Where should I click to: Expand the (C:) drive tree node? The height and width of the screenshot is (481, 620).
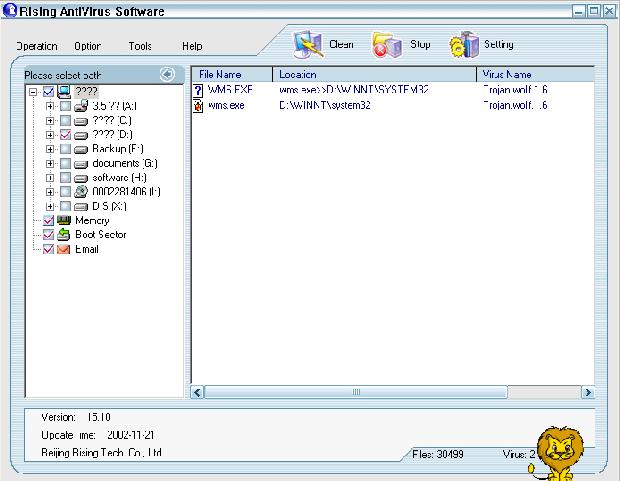[50, 120]
